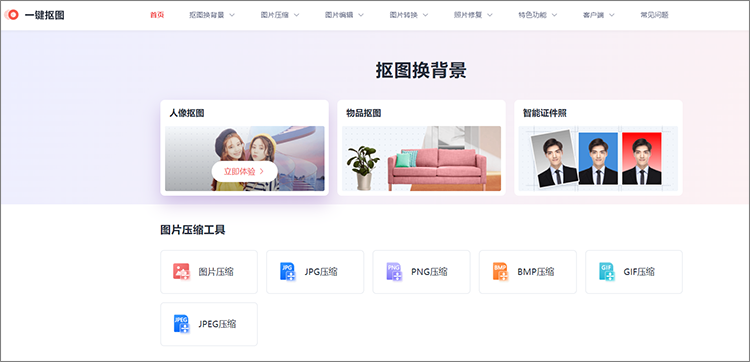Click the 立即体验 button

(x=244, y=172)
